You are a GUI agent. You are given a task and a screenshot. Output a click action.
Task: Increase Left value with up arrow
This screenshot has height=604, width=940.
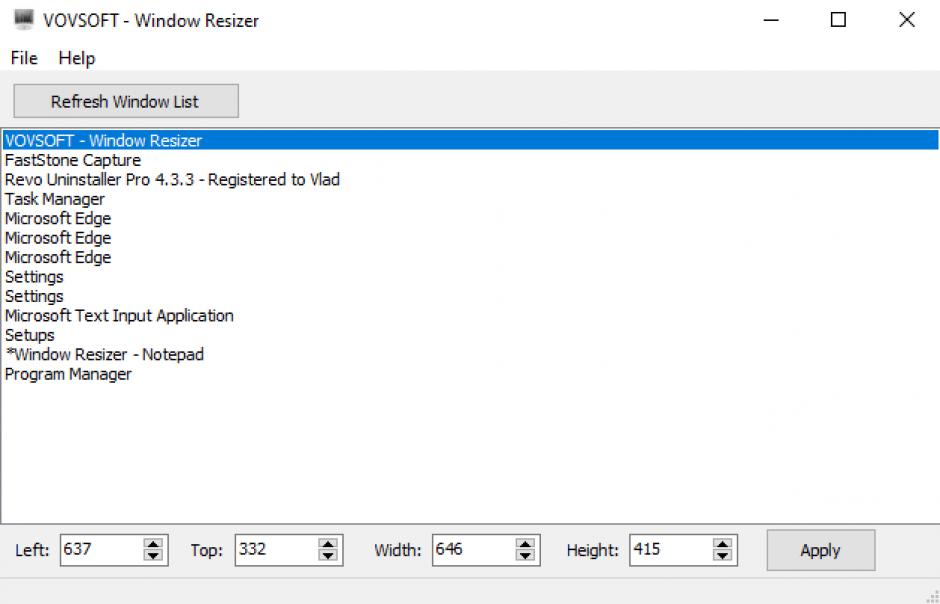(153, 544)
